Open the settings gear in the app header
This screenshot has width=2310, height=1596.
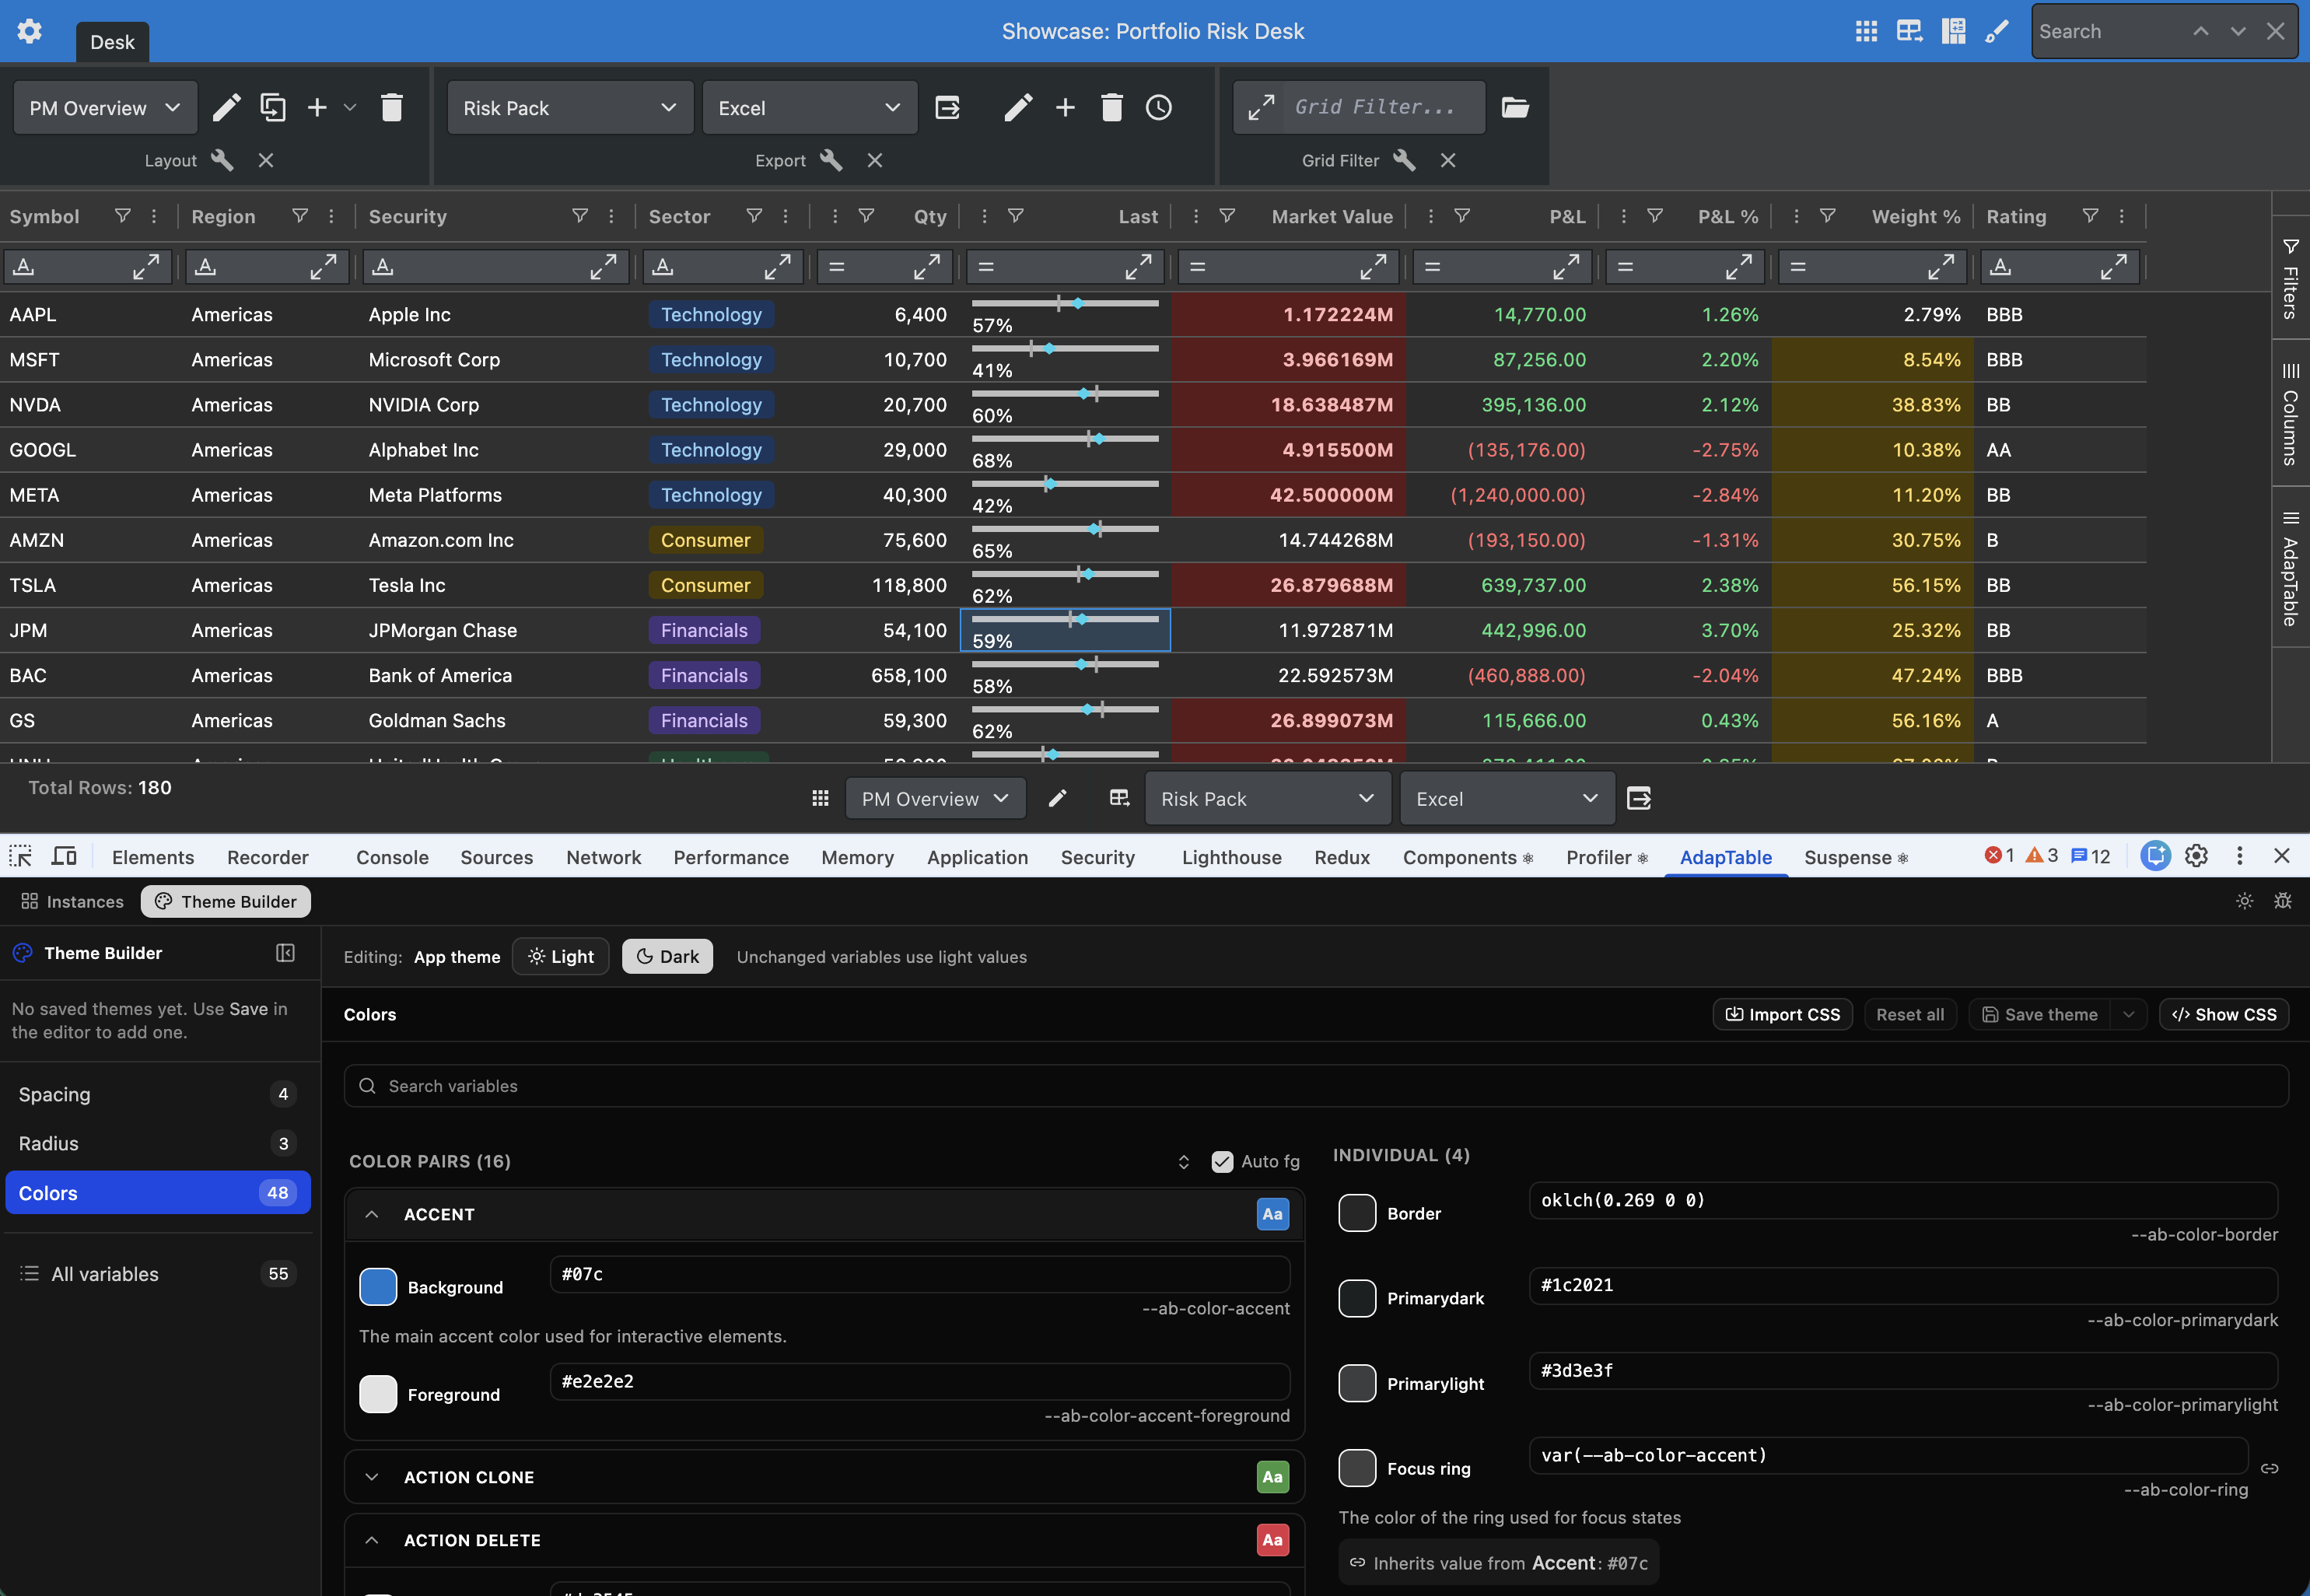point(30,31)
